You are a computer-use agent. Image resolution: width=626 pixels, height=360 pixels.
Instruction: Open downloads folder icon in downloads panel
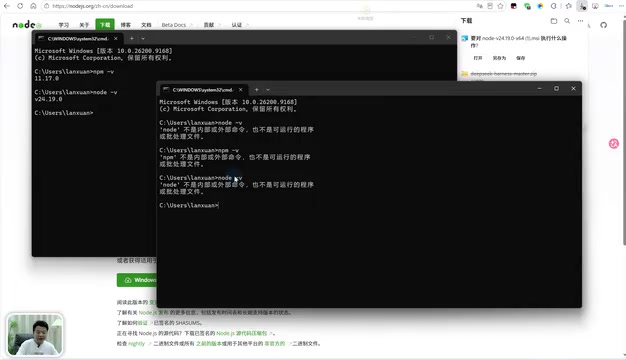[x=554, y=21]
